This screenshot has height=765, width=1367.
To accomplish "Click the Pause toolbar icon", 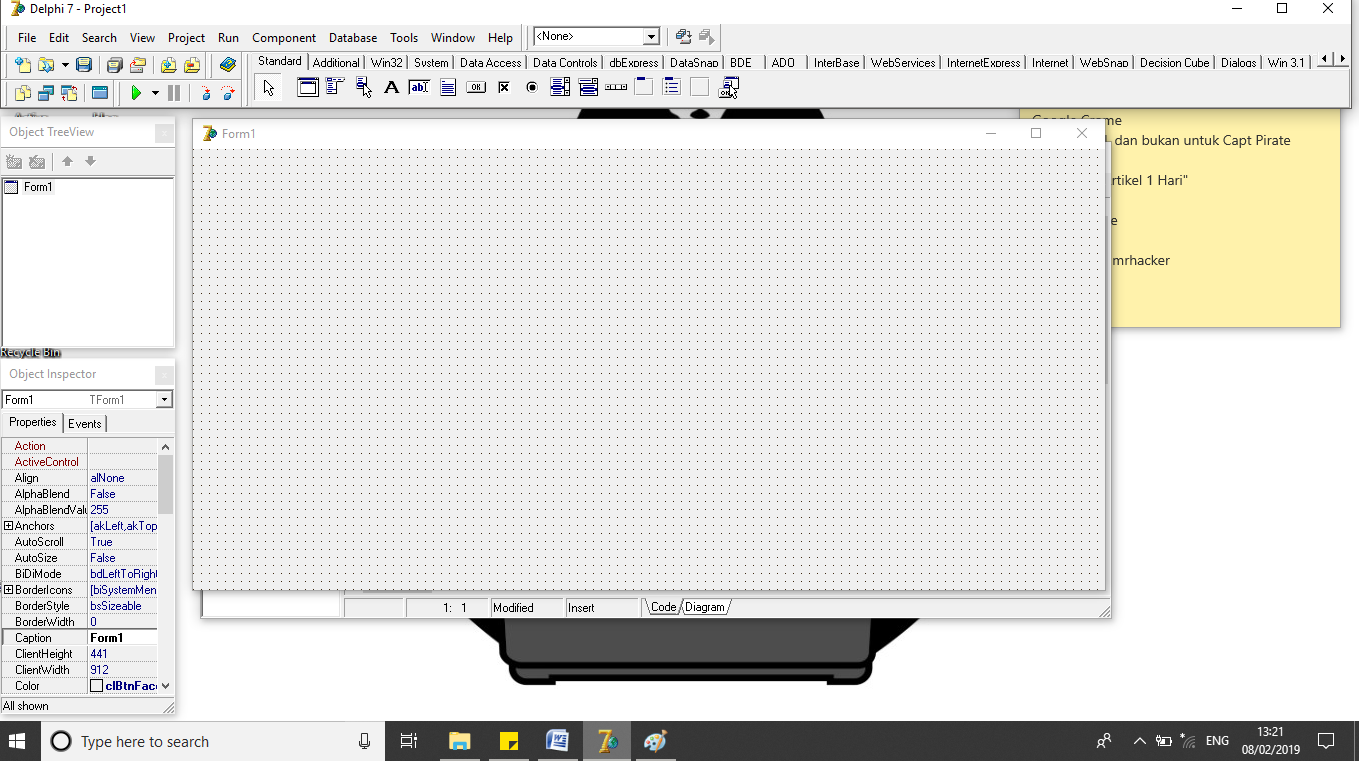I will [x=174, y=93].
